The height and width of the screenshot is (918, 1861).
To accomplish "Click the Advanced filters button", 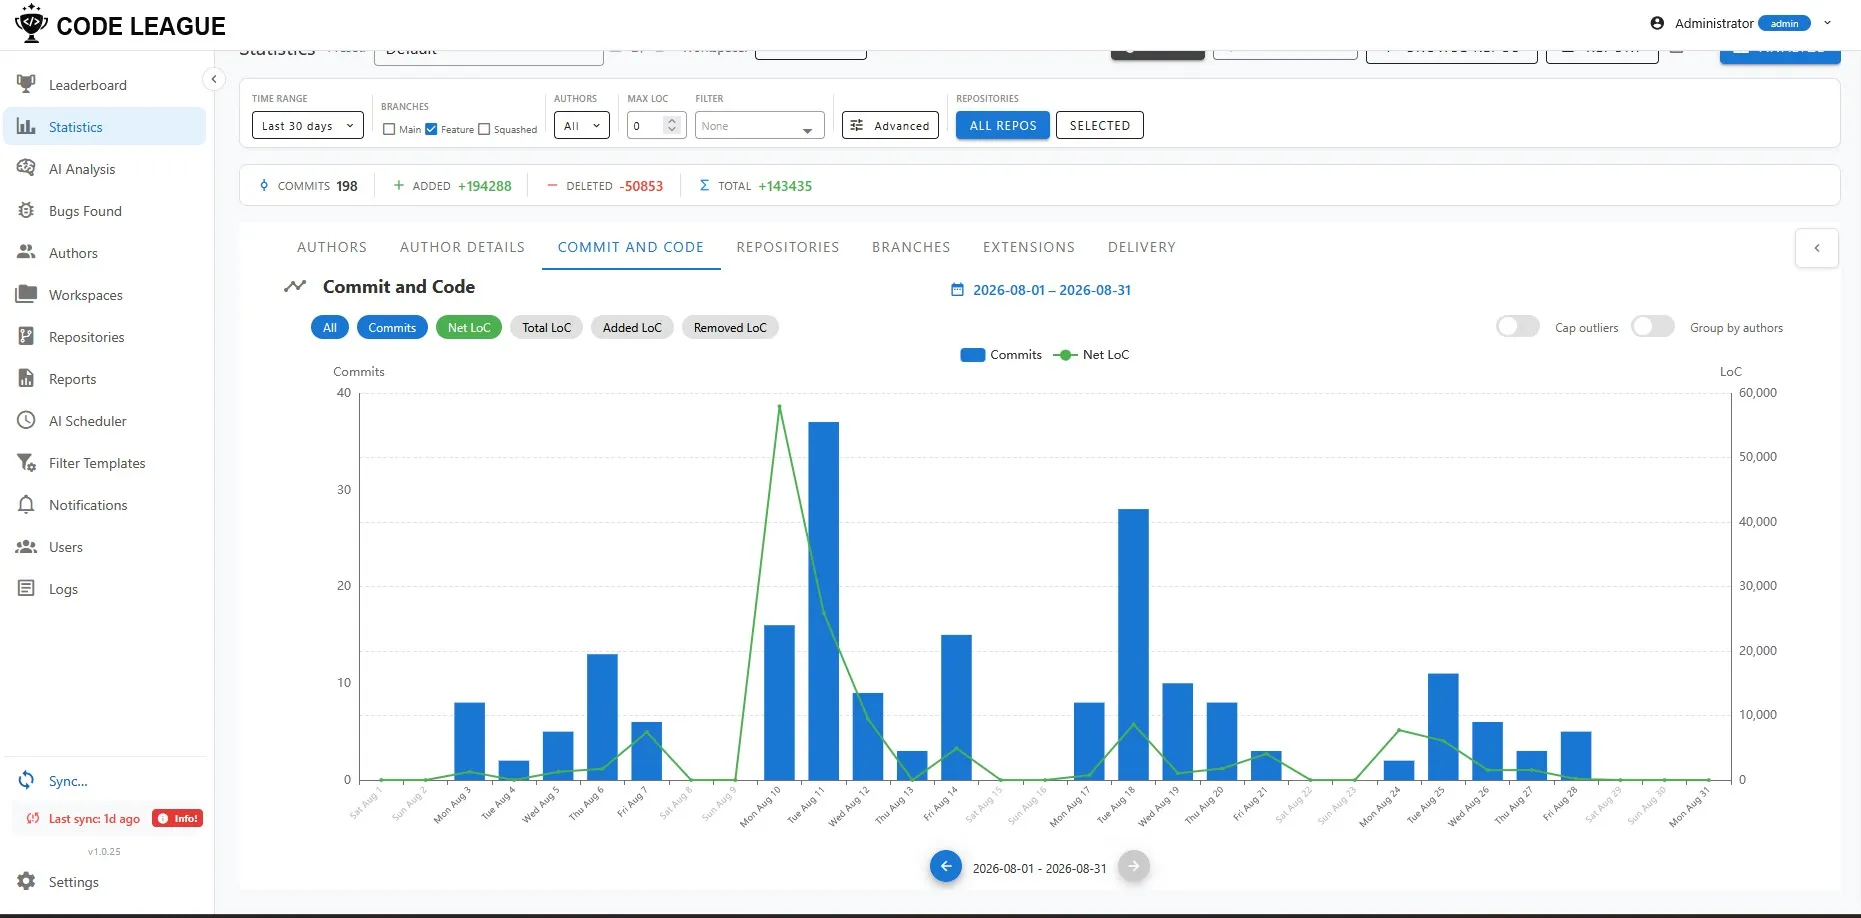I will (x=890, y=125).
